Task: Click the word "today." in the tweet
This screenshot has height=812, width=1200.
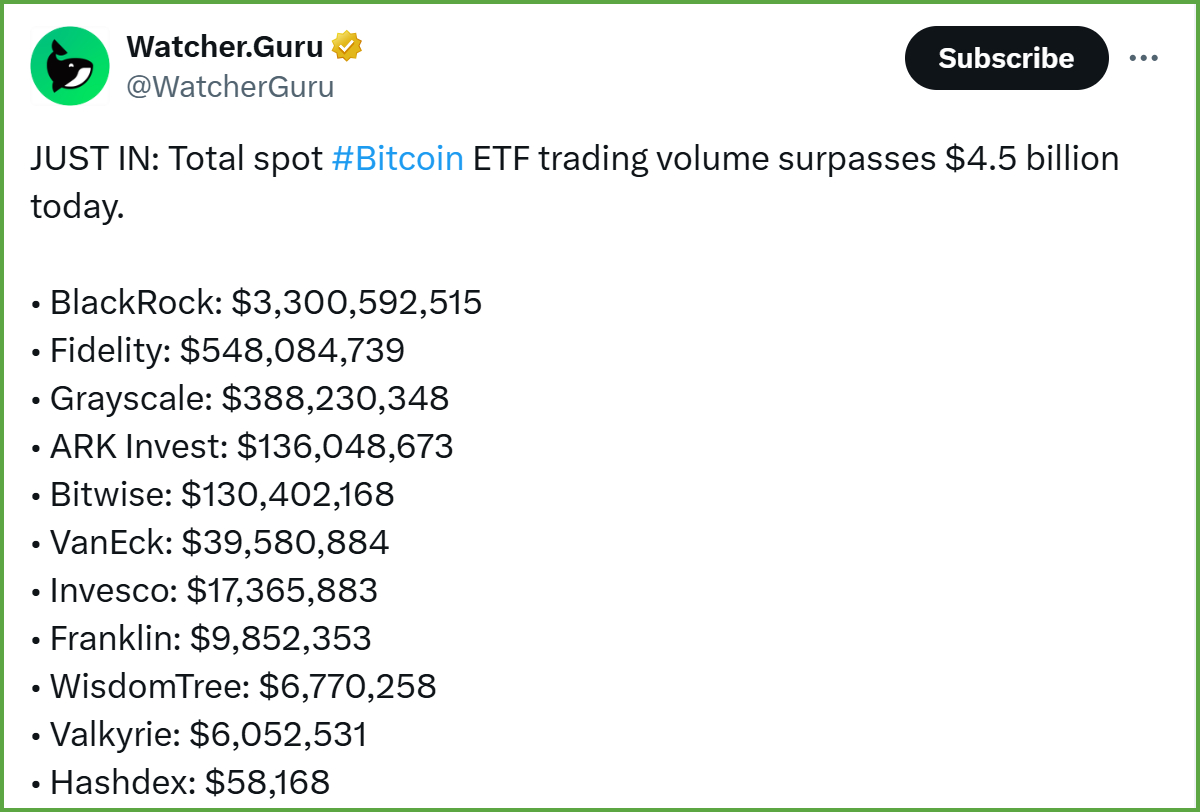Action: click(77, 207)
